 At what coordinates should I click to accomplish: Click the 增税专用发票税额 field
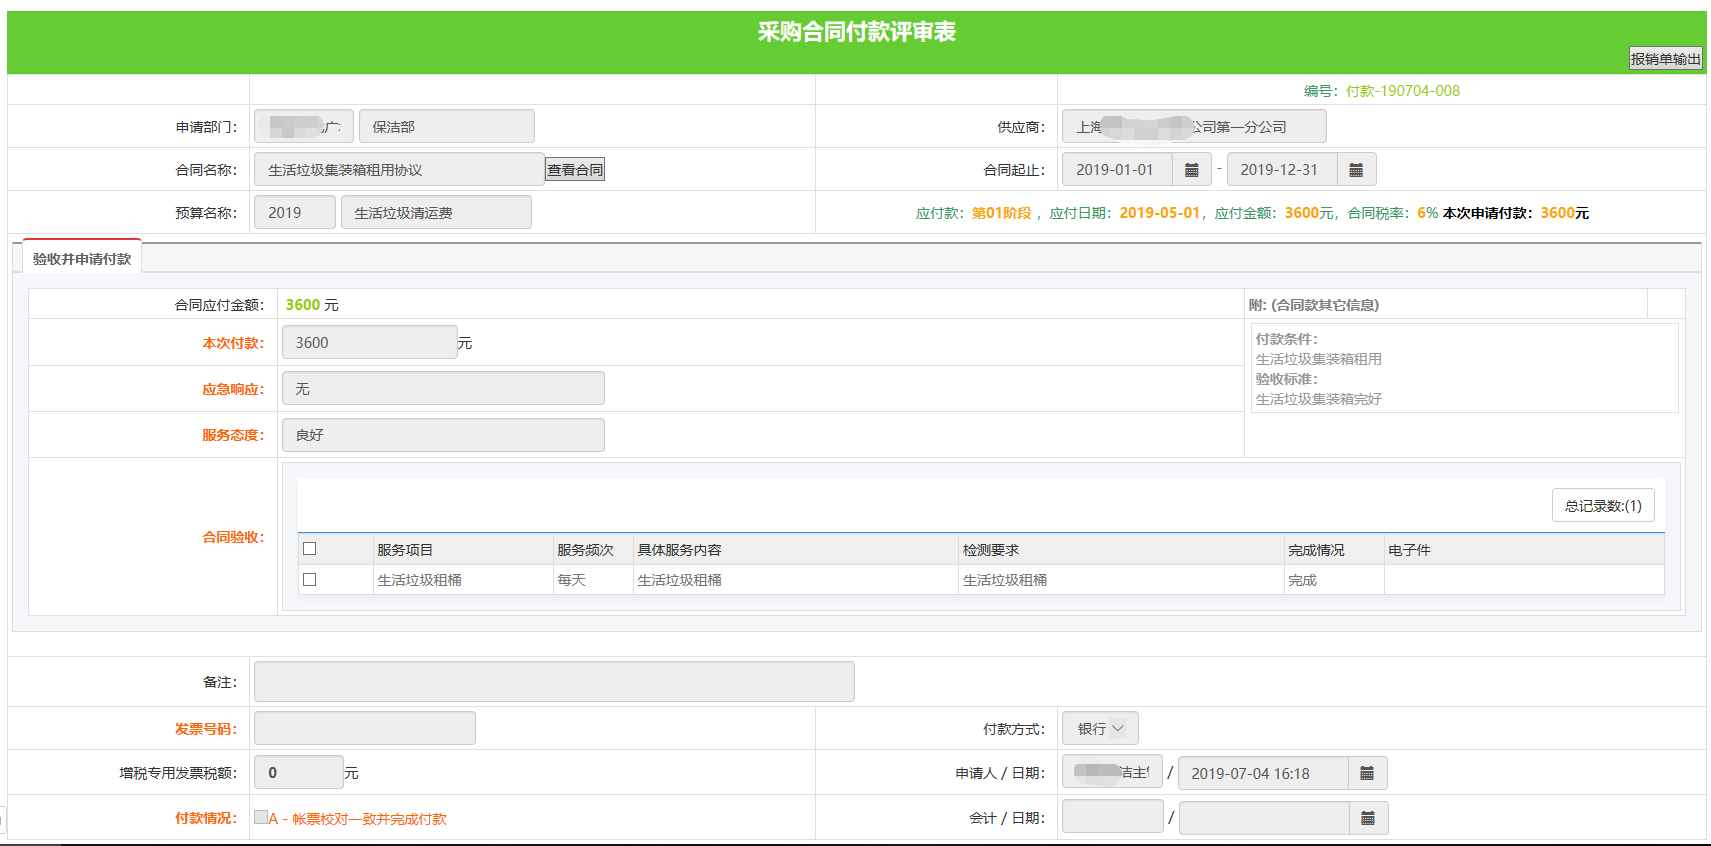coord(299,773)
